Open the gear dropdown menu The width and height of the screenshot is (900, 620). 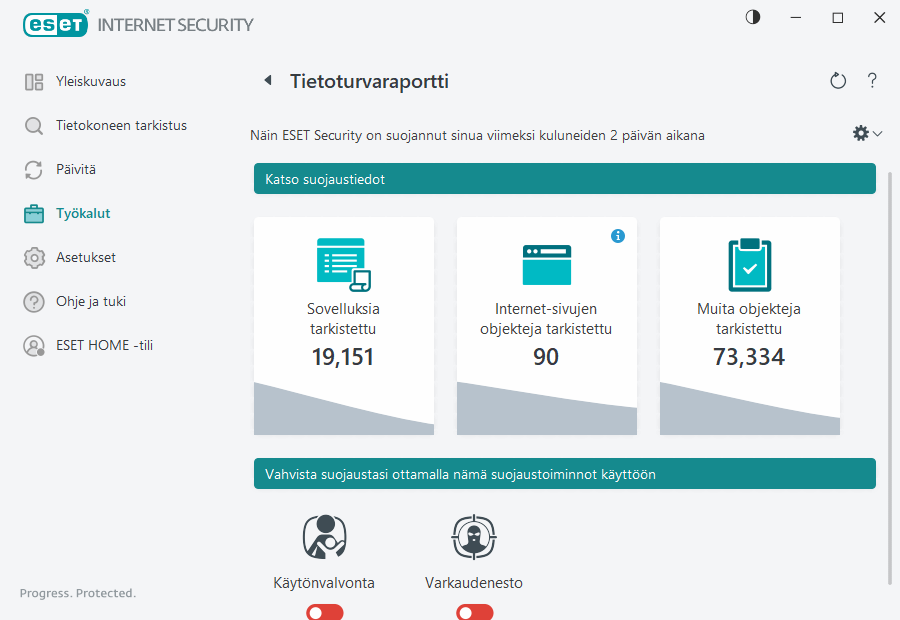tap(860, 132)
